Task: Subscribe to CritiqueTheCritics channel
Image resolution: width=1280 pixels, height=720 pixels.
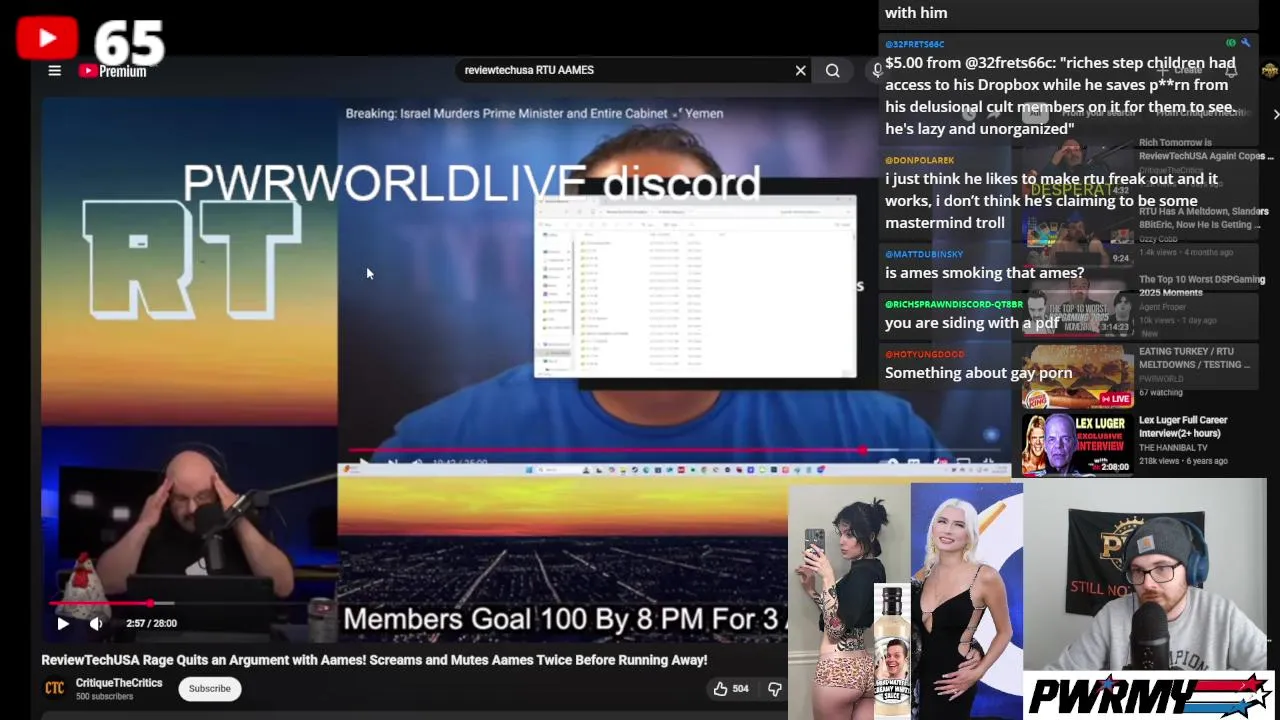Action: 210,688
